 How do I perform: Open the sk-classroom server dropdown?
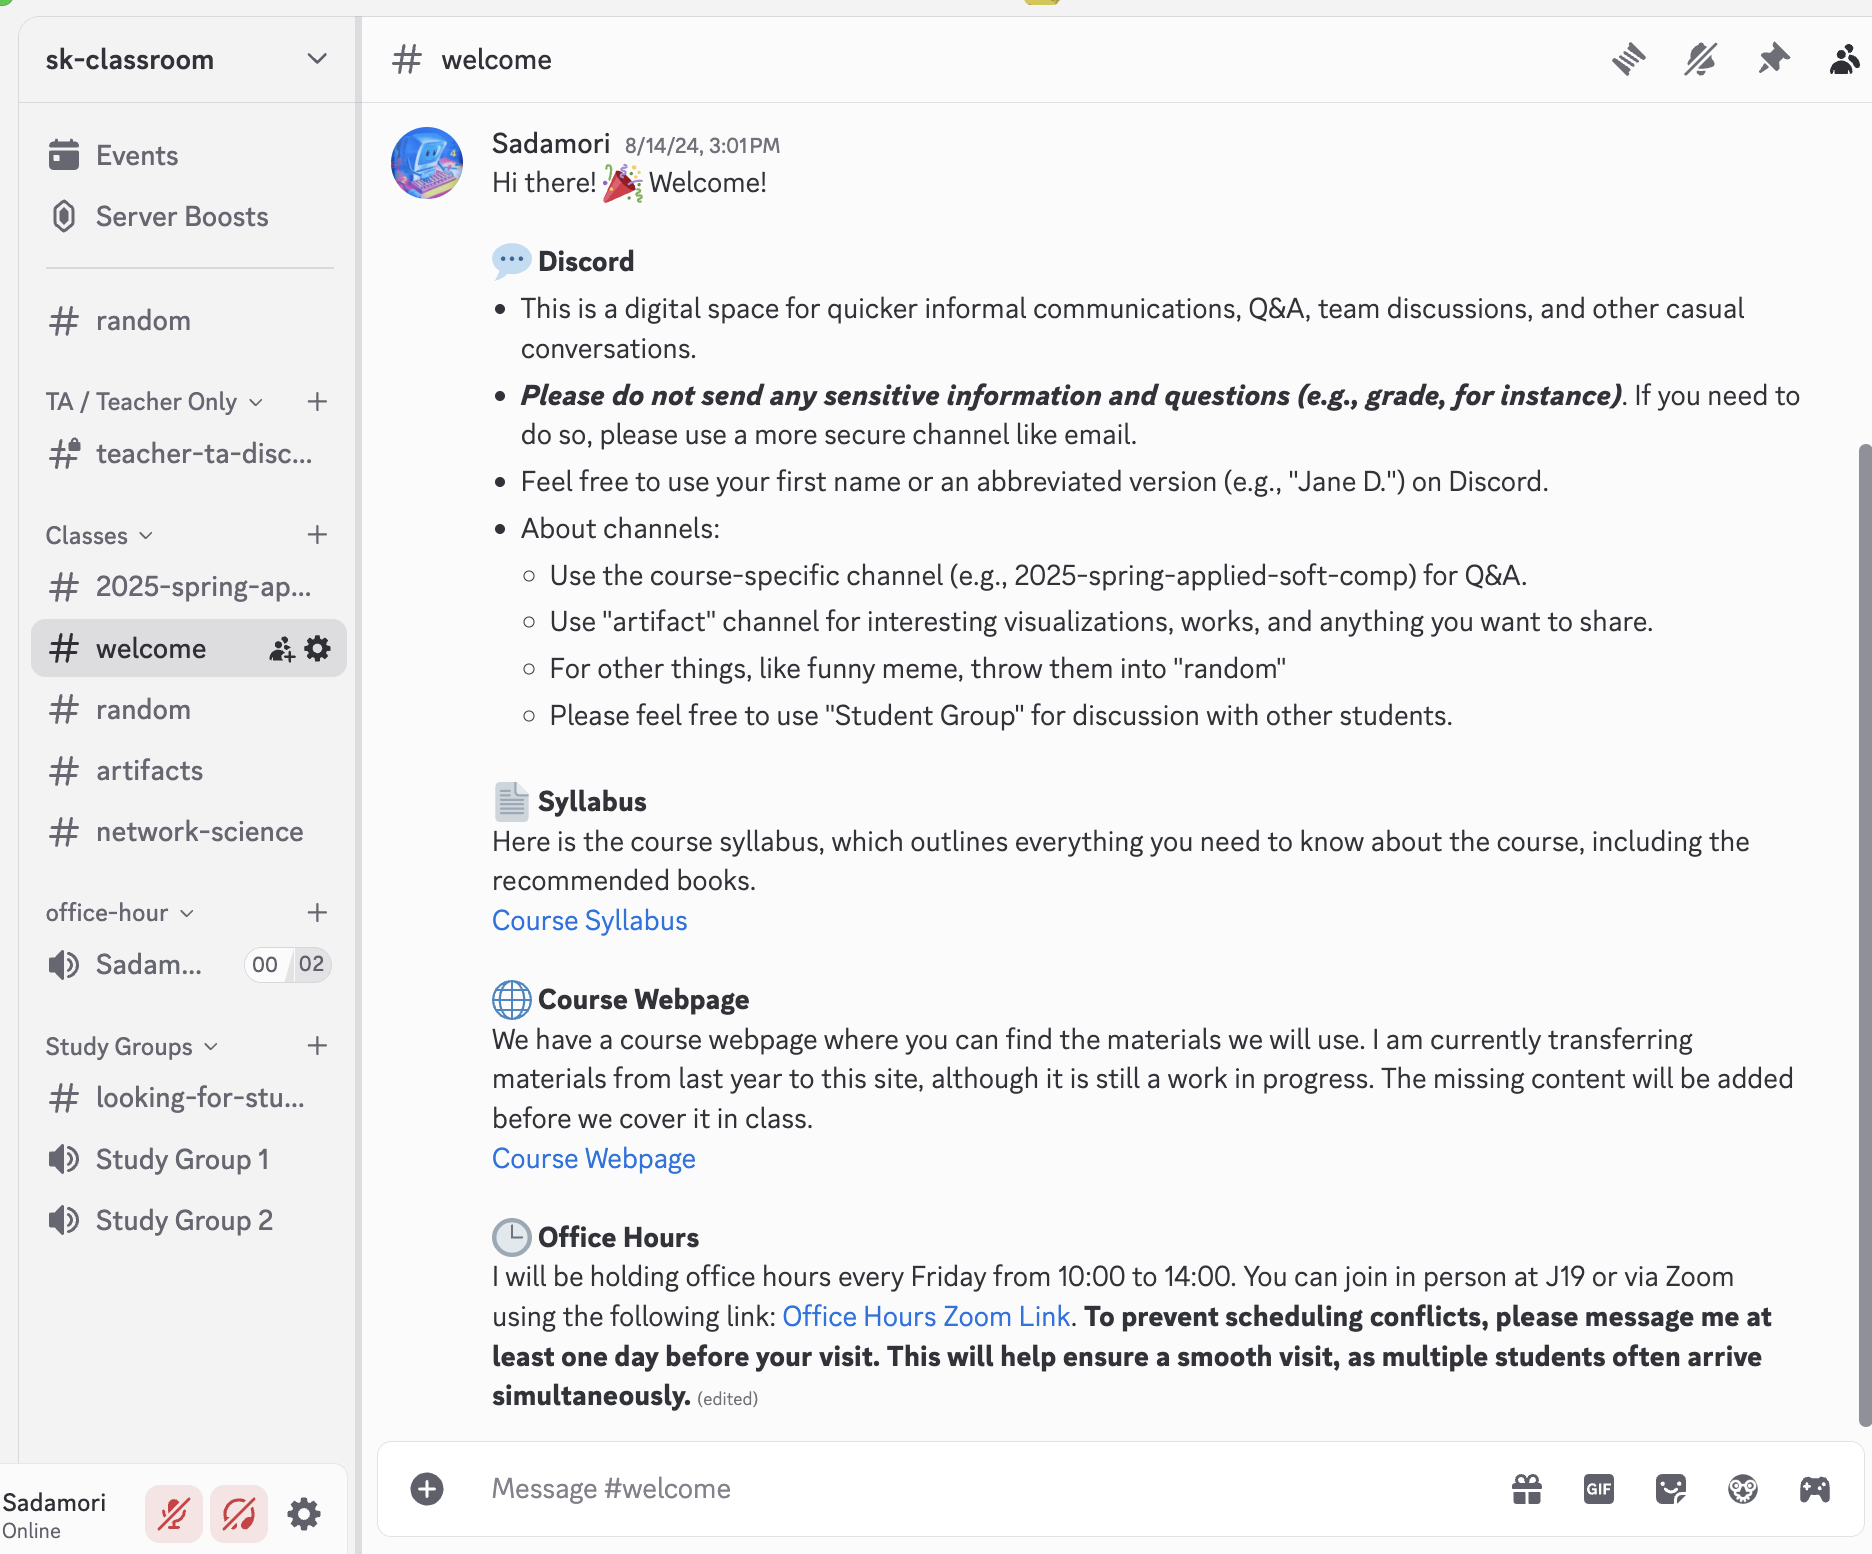(x=317, y=59)
